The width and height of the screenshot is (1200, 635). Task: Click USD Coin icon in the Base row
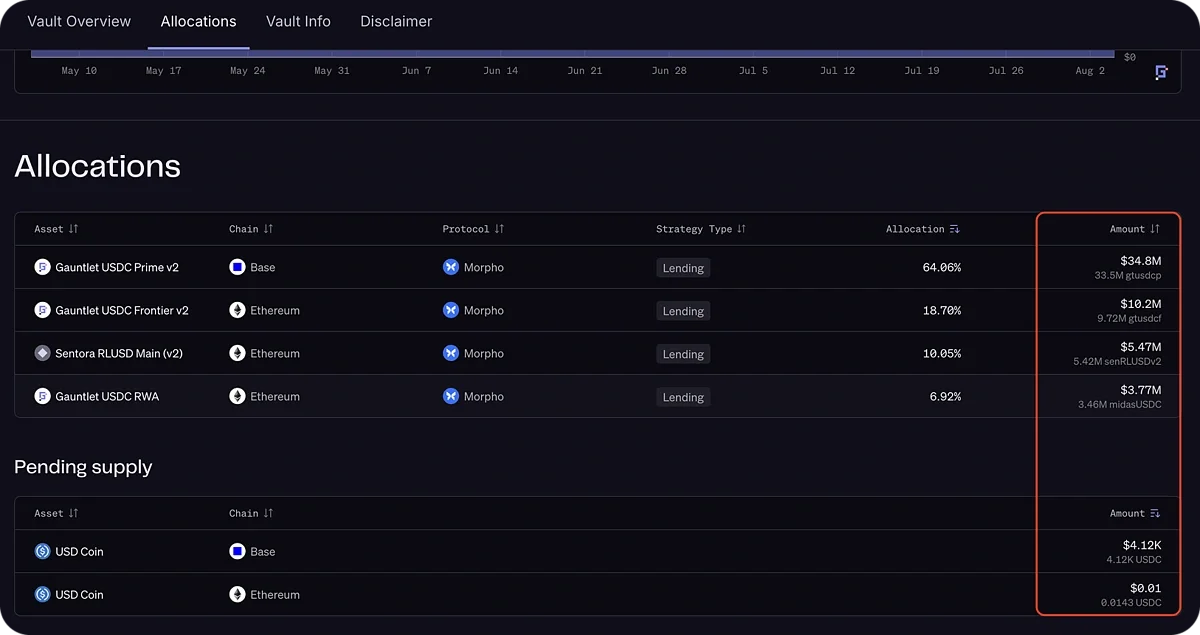[x=42, y=551]
